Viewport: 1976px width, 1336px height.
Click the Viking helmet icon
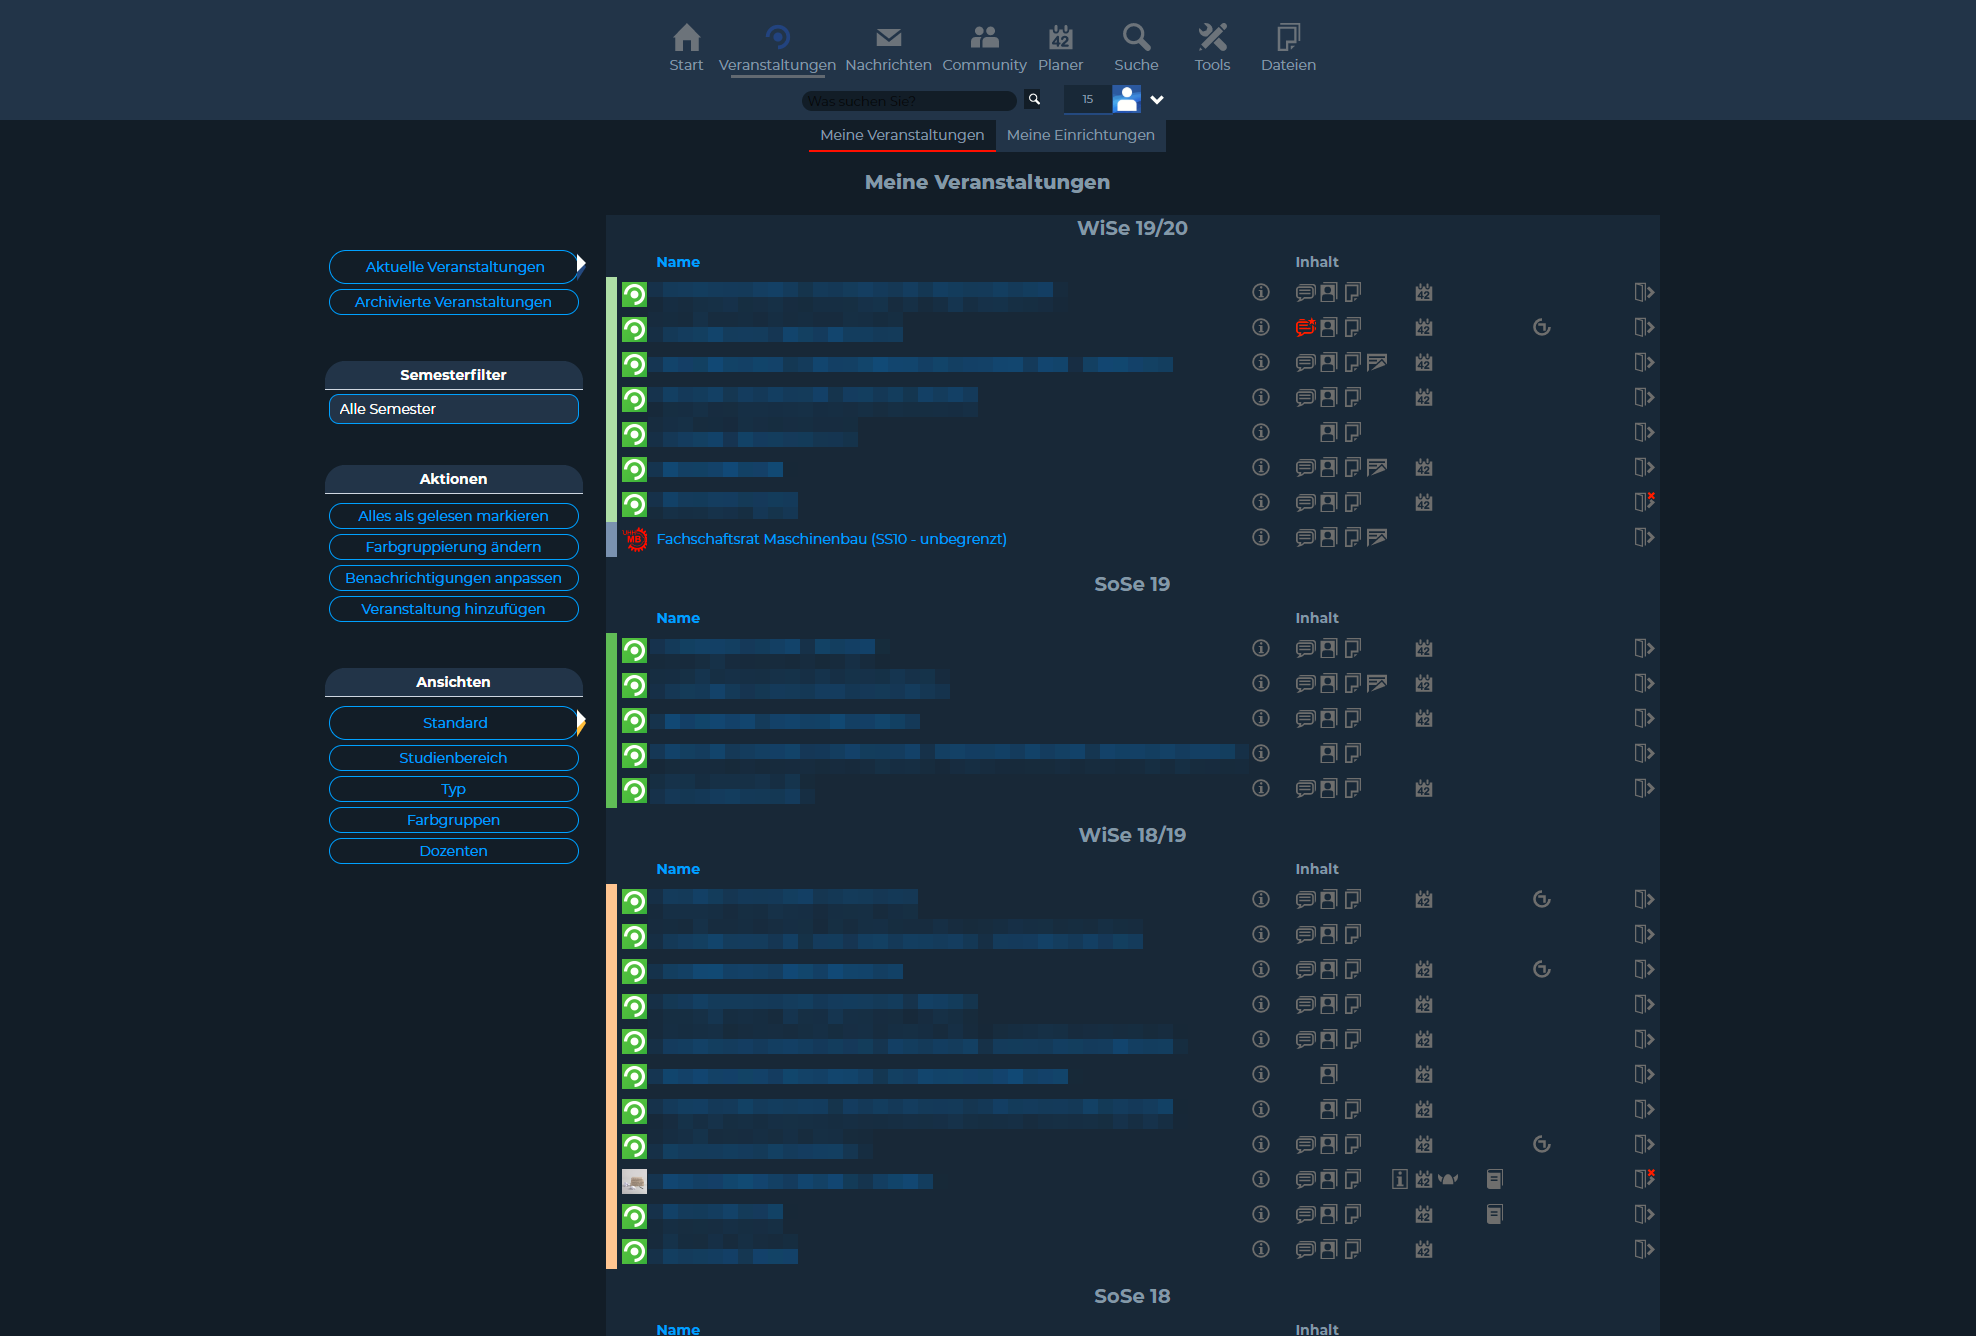pyautogui.click(x=1448, y=1179)
